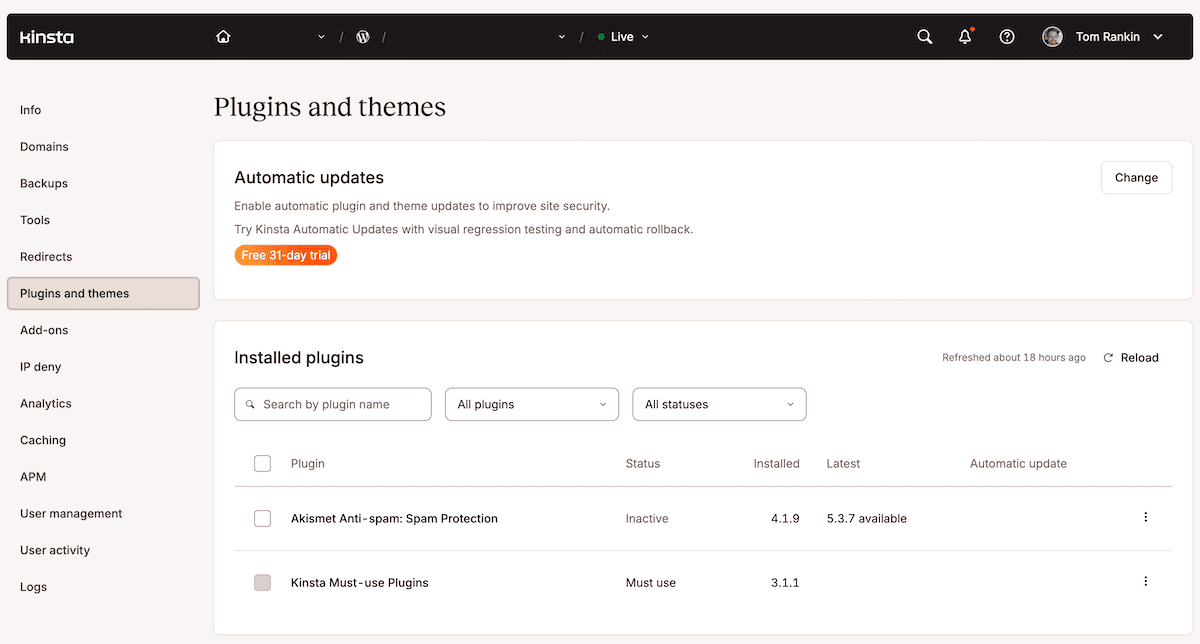The height and width of the screenshot is (644, 1200).
Task: Click the Automatic update column header
Action: pos(1018,463)
